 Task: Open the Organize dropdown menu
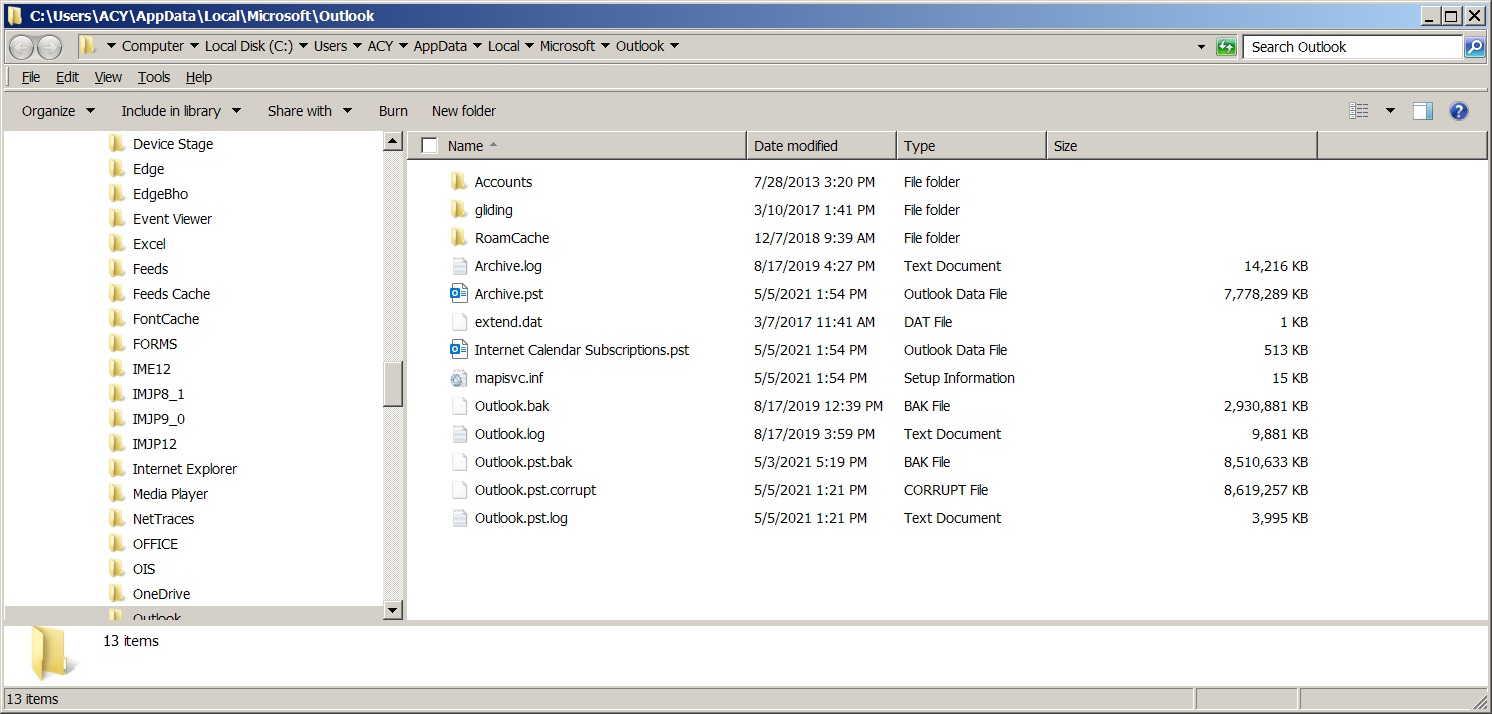click(59, 111)
